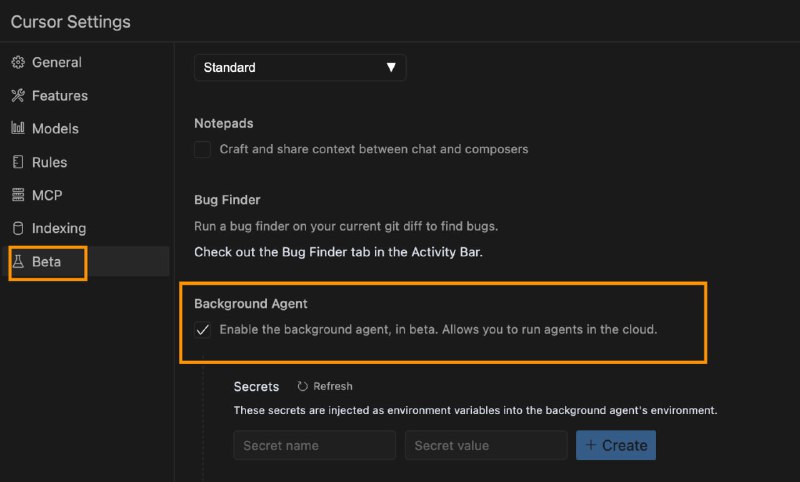800x482 pixels.
Task: Focus the Secret value field
Action: [x=486, y=445]
